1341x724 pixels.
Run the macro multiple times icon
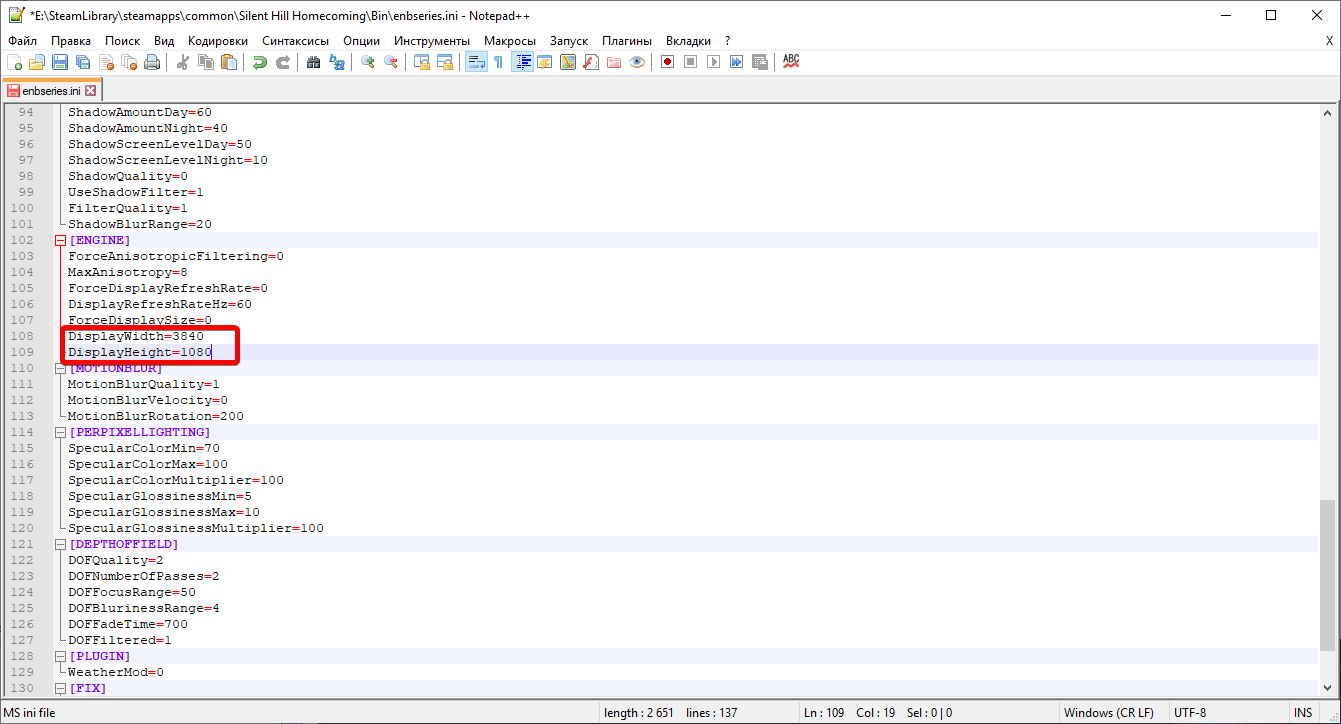click(x=736, y=62)
